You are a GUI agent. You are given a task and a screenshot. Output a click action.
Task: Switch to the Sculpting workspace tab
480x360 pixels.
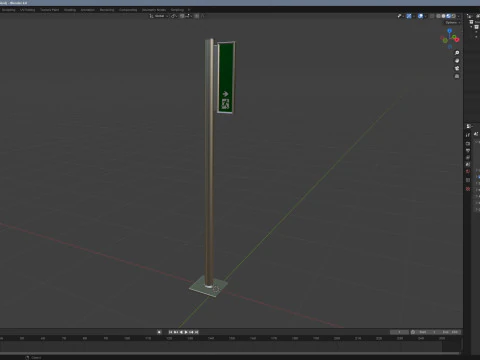point(8,10)
